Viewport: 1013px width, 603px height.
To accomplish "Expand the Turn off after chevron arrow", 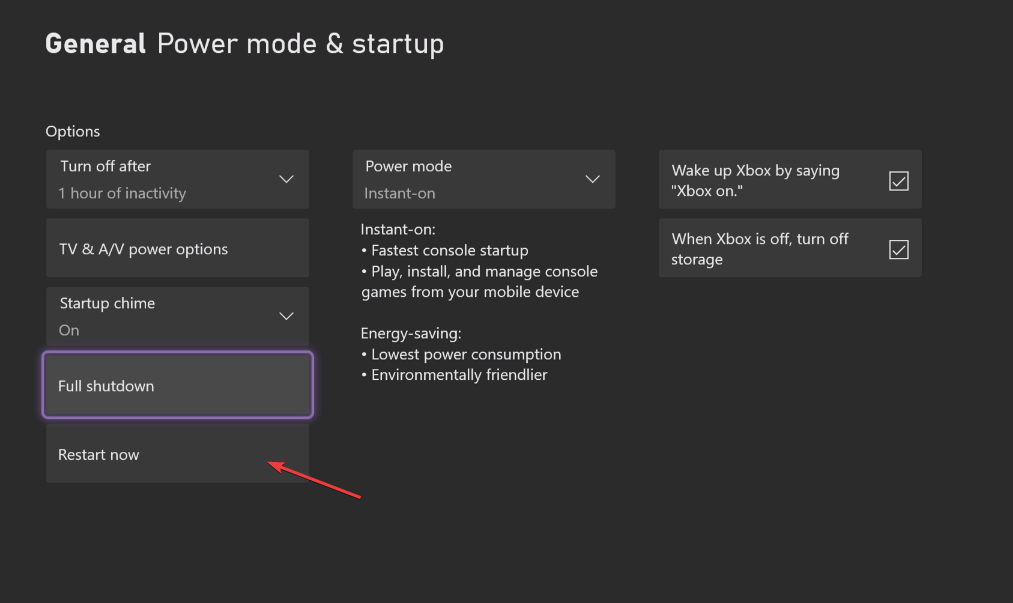I will coord(286,179).
